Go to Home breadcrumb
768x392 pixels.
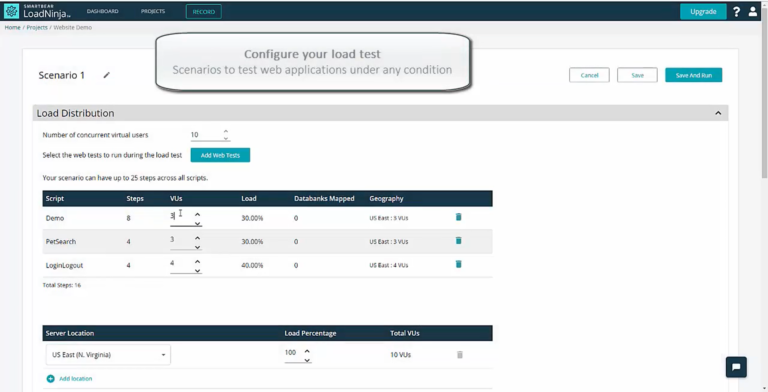12,27
